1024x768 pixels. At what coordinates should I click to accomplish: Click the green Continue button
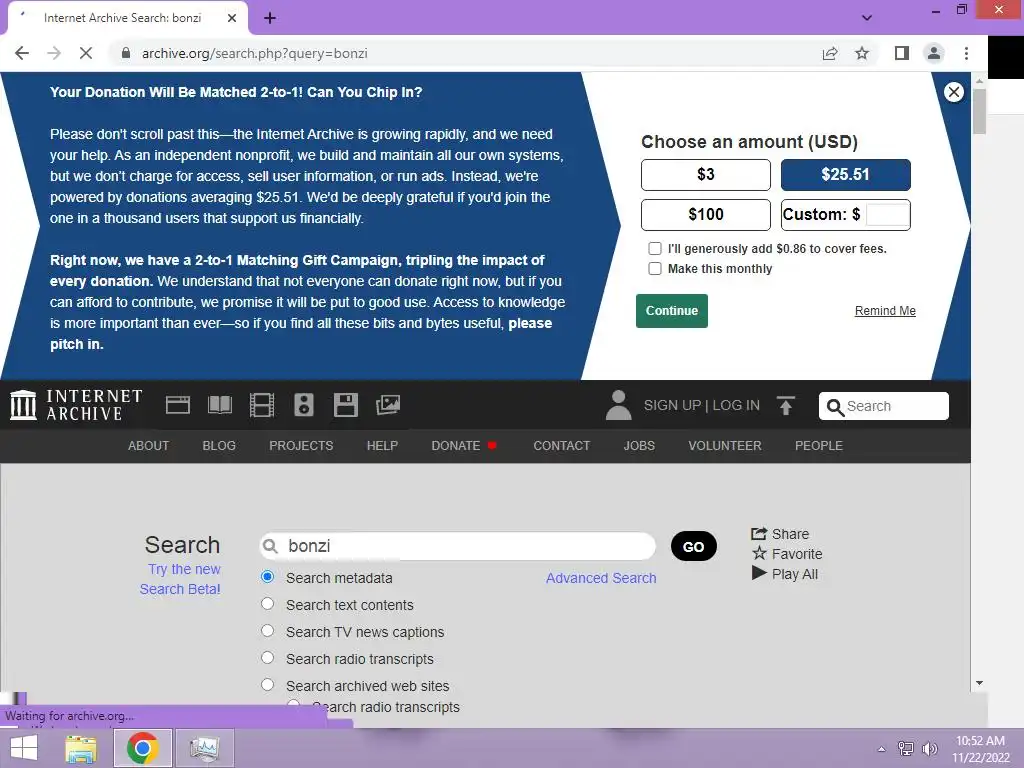[671, 311]
